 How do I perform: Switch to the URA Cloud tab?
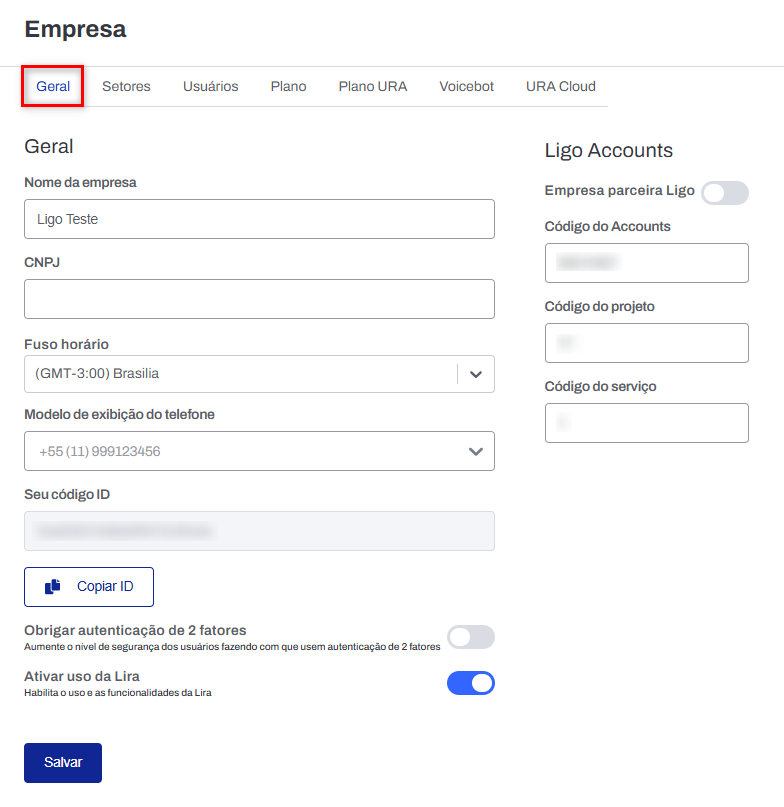pos(560,86)
